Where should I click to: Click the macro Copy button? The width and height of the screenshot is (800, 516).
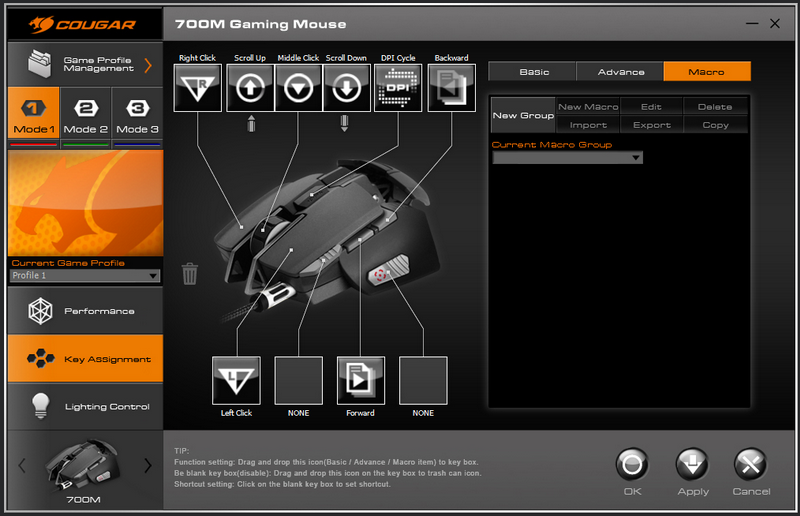[715, 125]
